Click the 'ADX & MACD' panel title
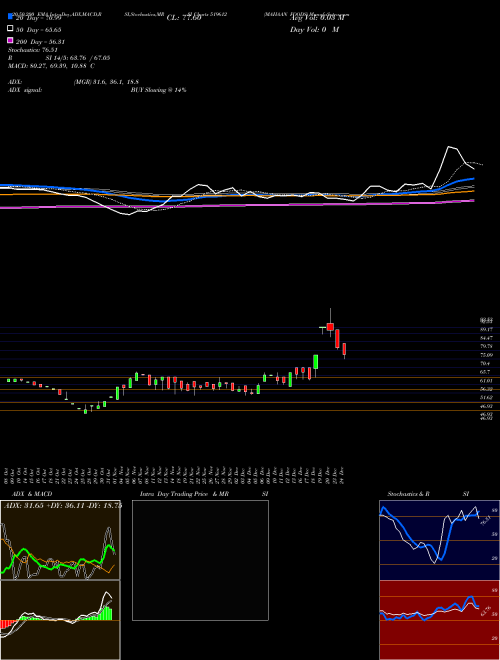 pos(32,494)
